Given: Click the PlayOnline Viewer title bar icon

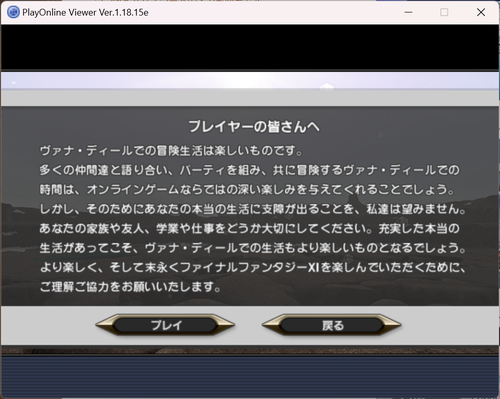Looking at the screenshot, I should click(13, 12).
